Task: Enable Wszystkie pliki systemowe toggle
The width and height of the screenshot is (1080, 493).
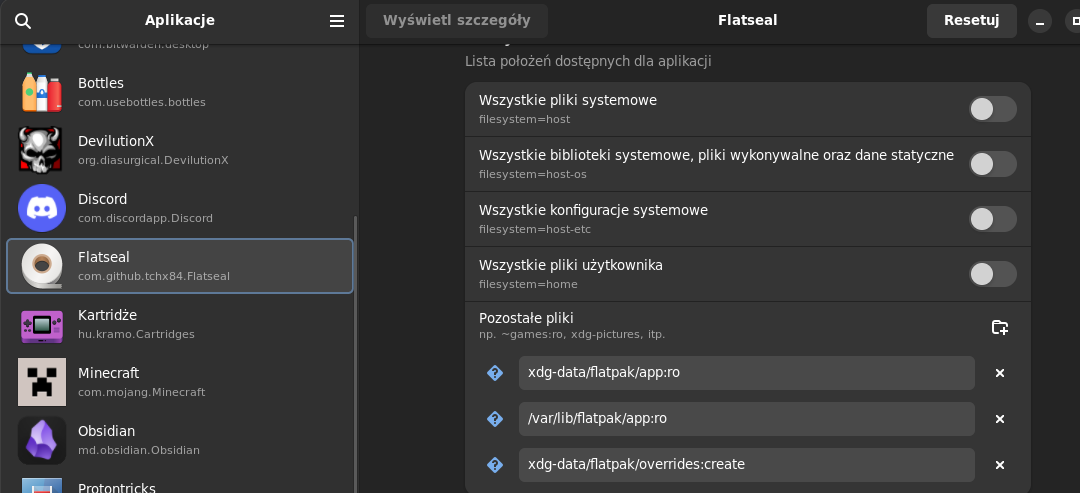Action: point(992,109)
